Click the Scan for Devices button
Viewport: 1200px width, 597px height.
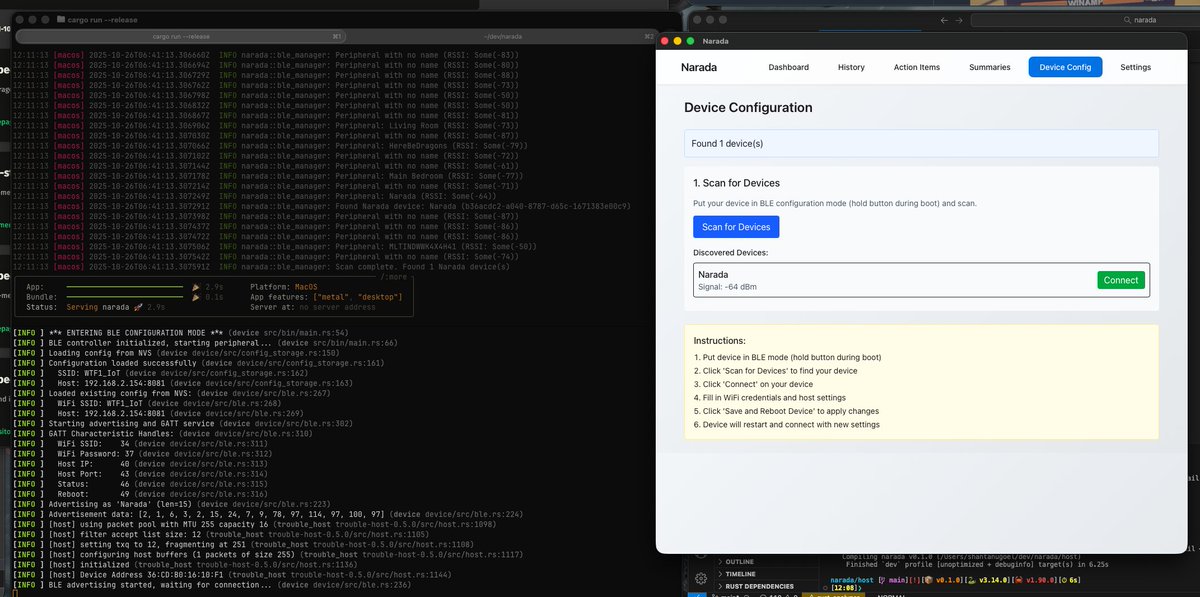tap(736, 227)
